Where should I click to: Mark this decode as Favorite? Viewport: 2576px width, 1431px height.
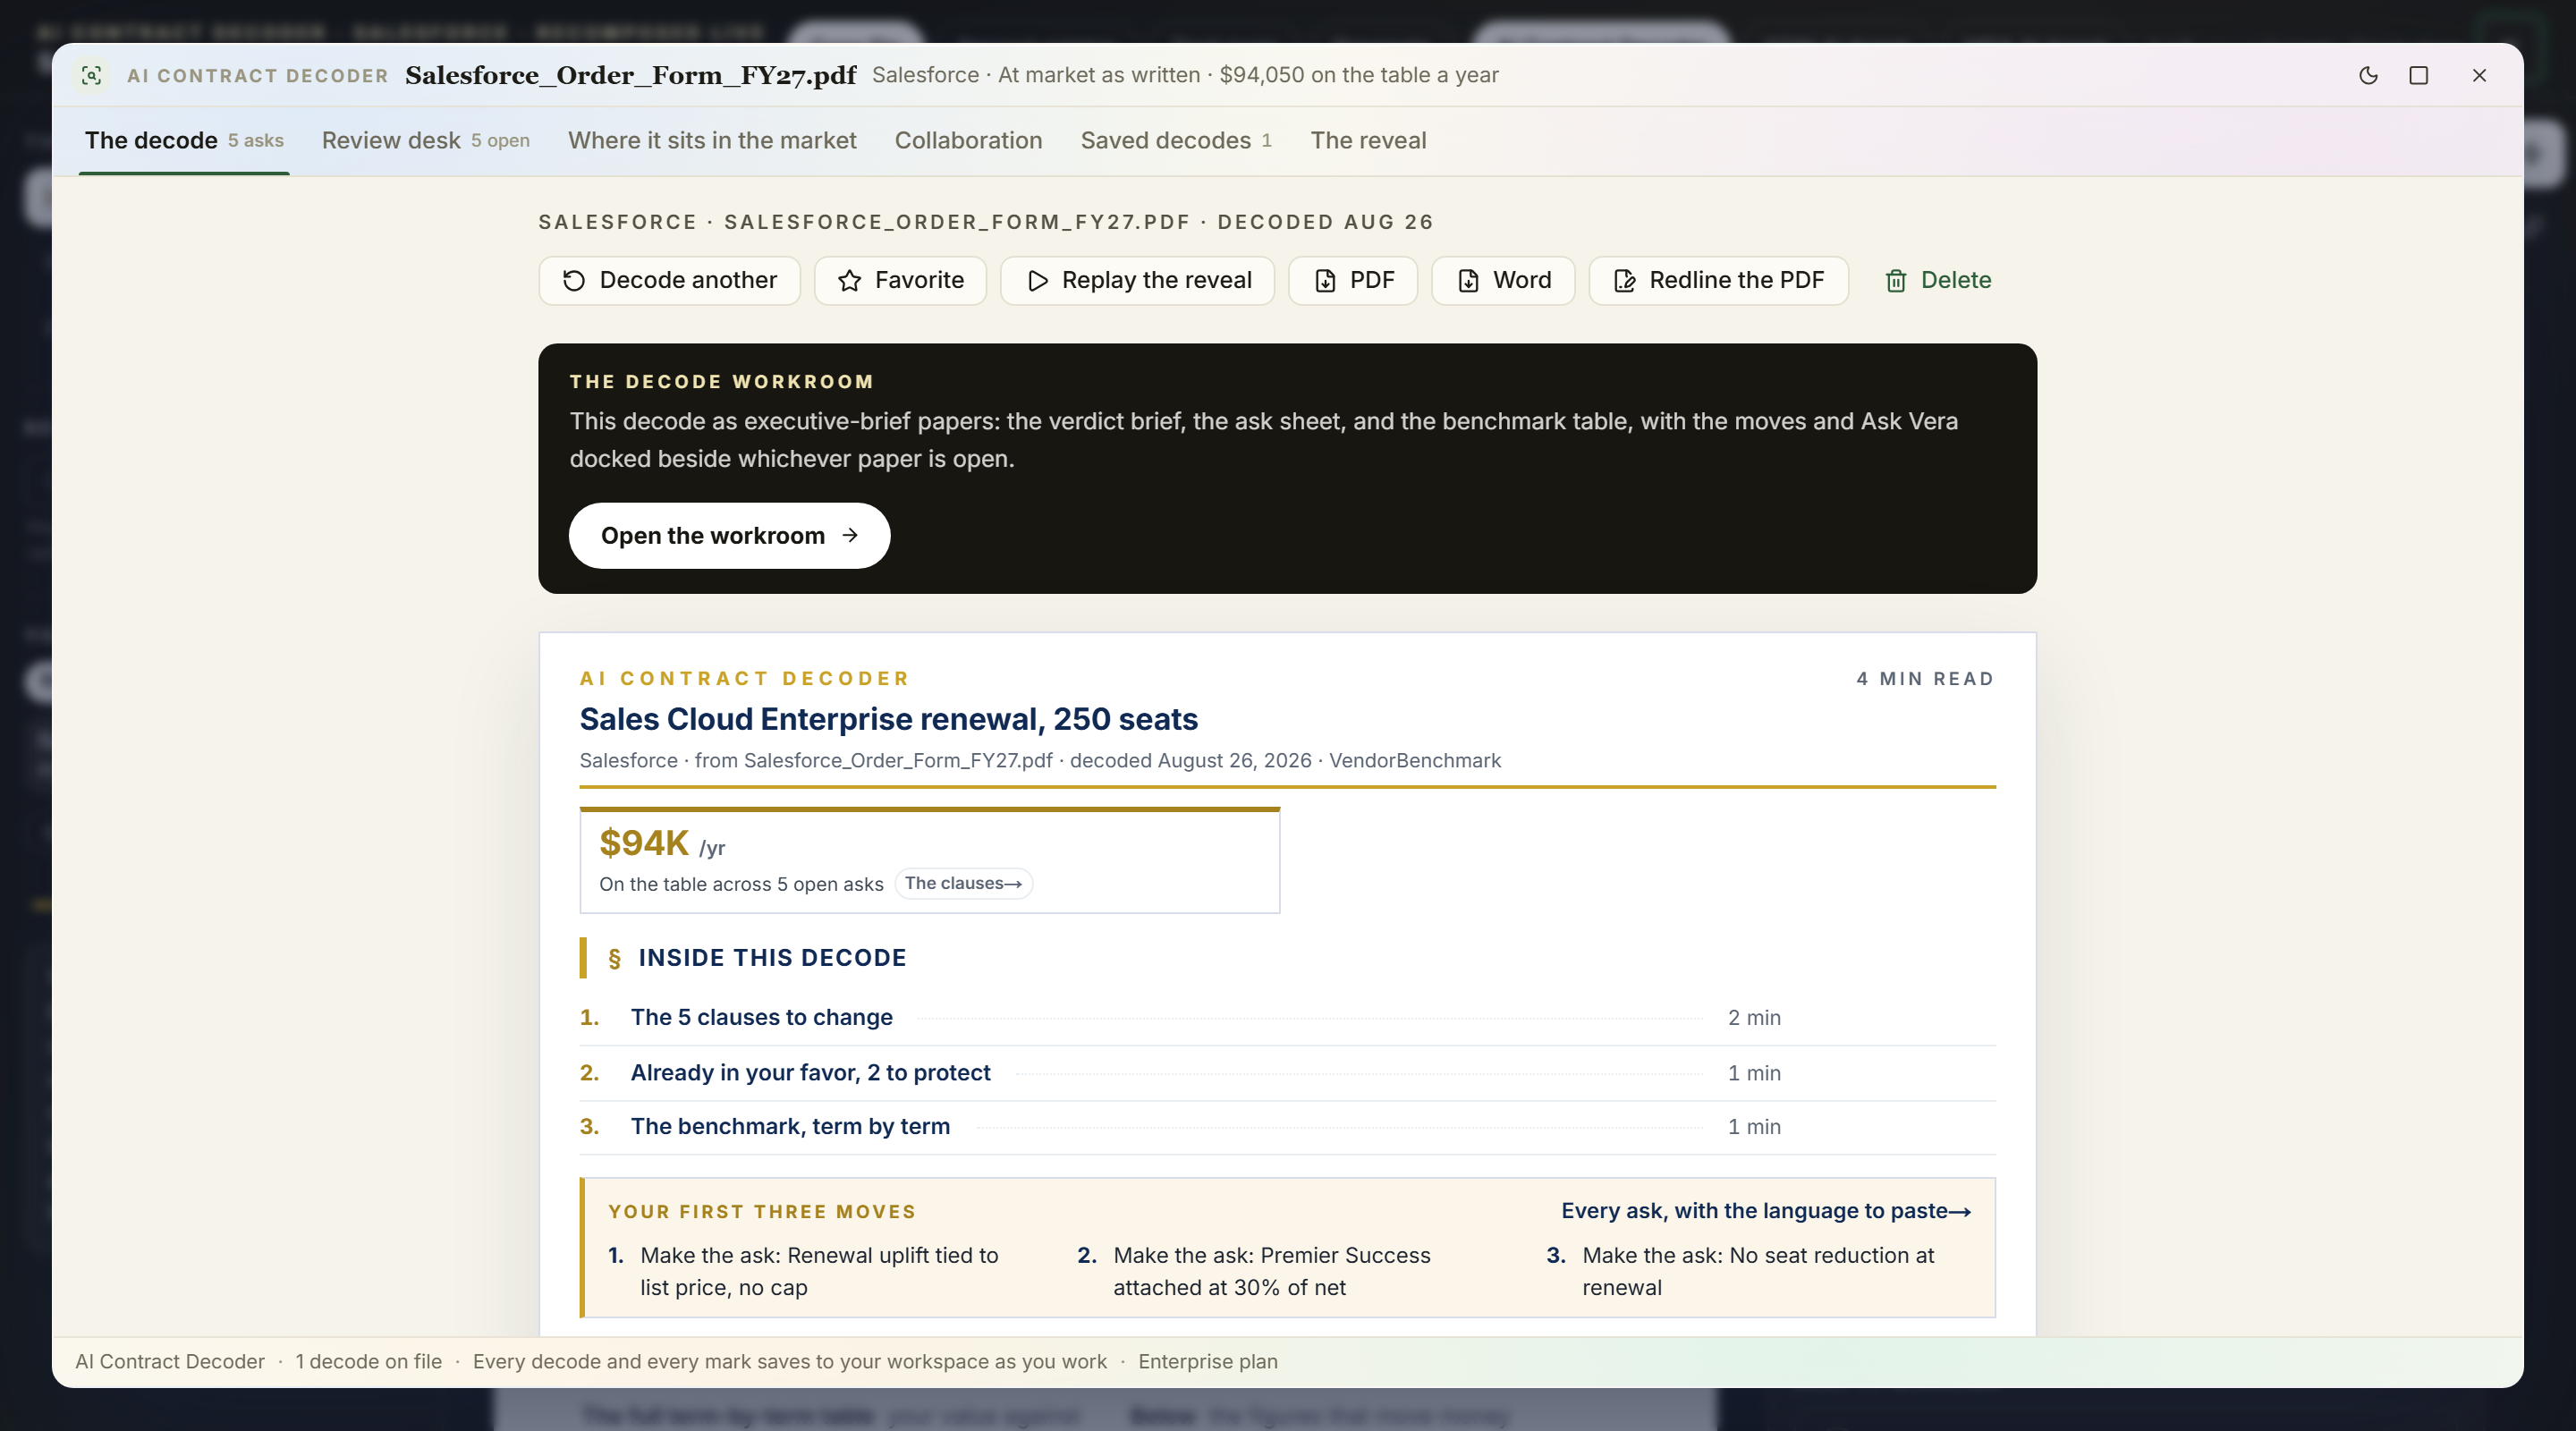(900, 280)
